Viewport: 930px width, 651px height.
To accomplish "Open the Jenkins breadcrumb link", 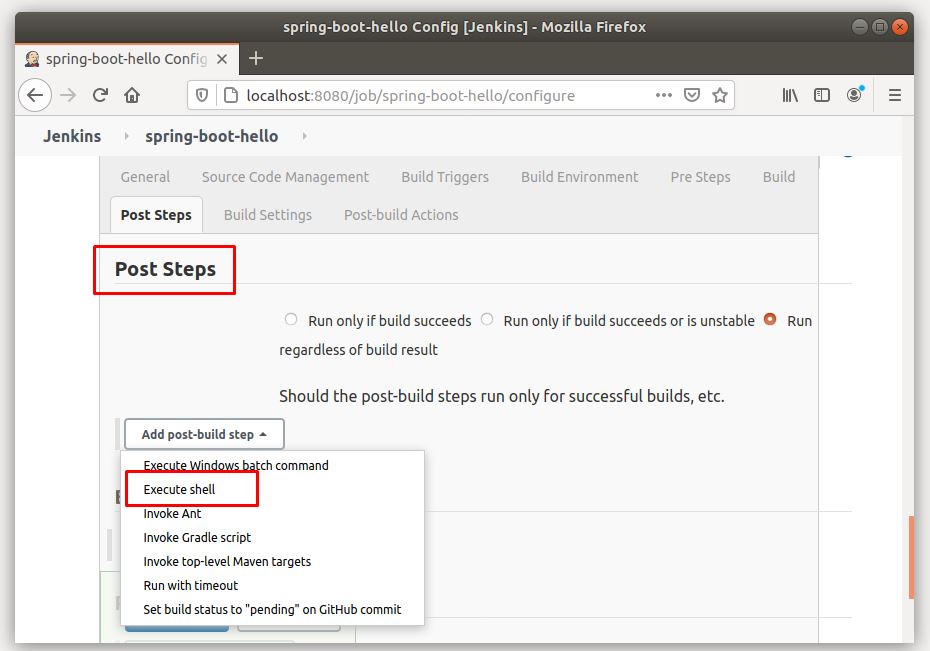I will [x=72, y=136].
